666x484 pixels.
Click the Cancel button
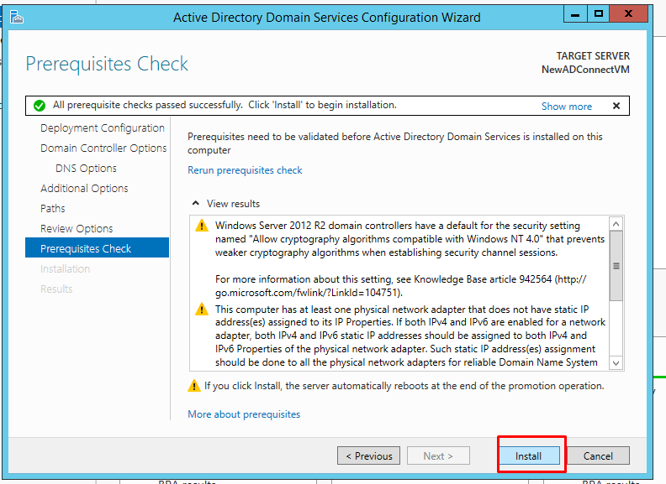pos(598,456)
